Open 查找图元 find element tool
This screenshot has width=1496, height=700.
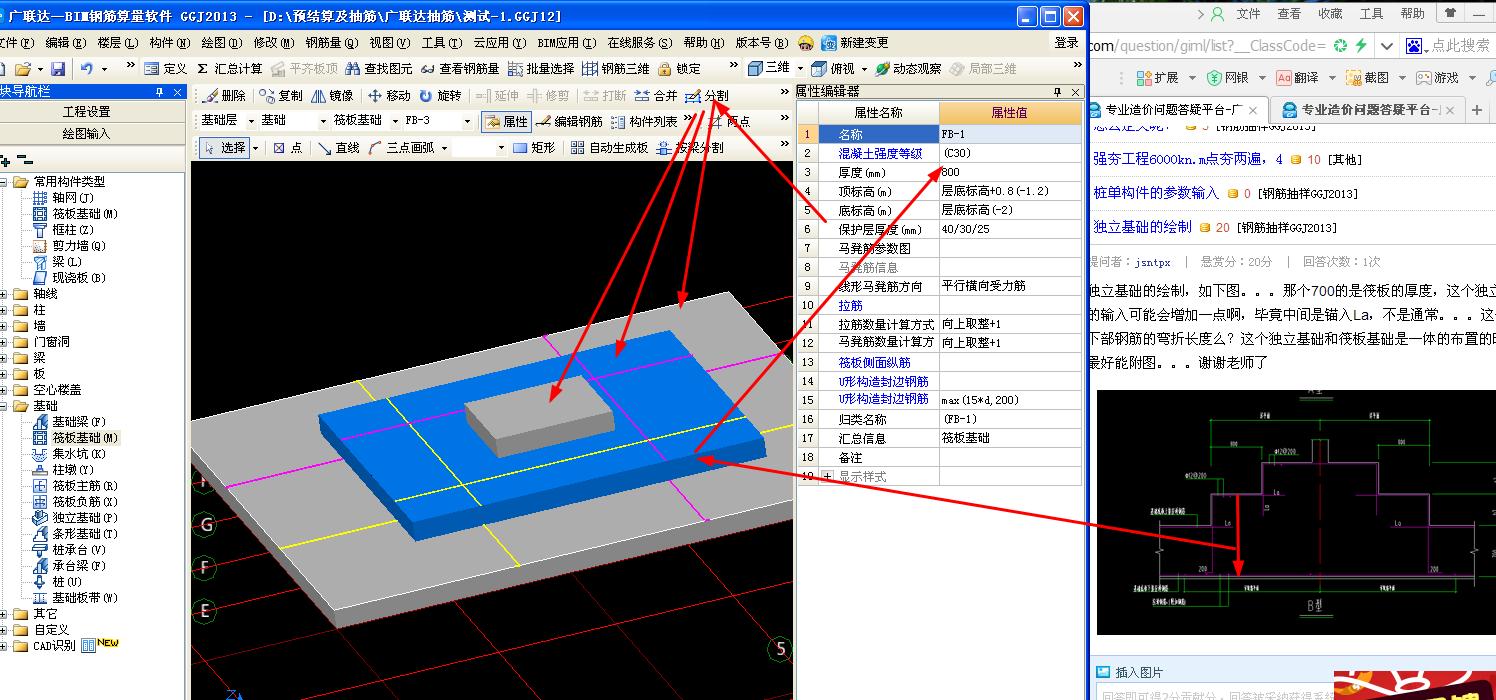(378, 69)
